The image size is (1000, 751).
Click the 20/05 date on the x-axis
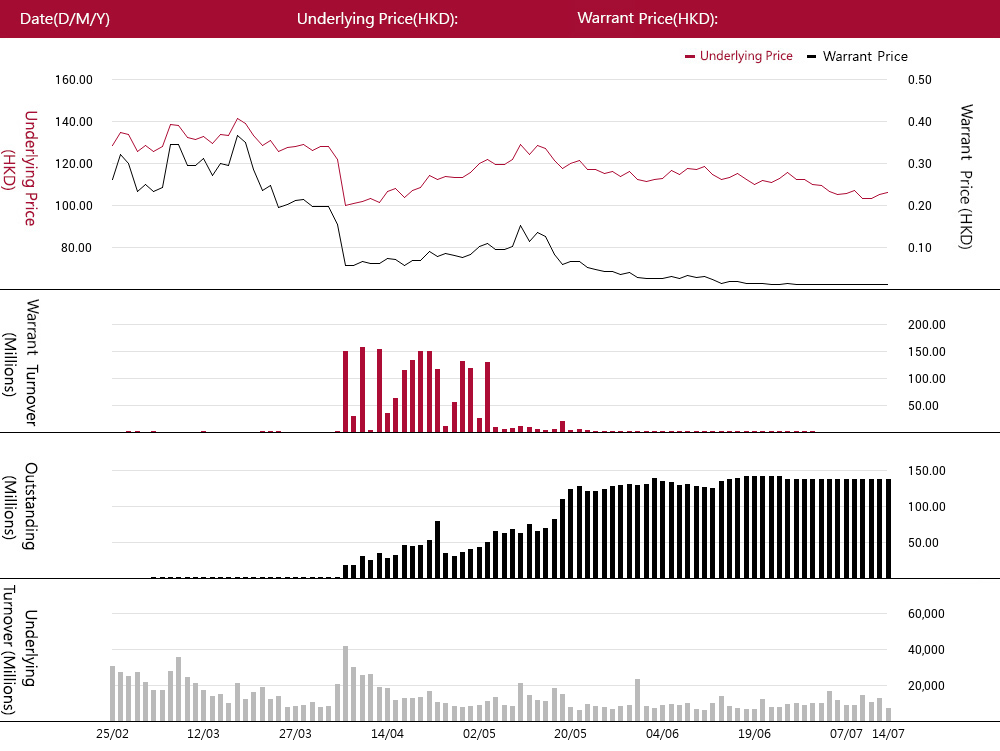pyautogui.click(x=570, y=734)
